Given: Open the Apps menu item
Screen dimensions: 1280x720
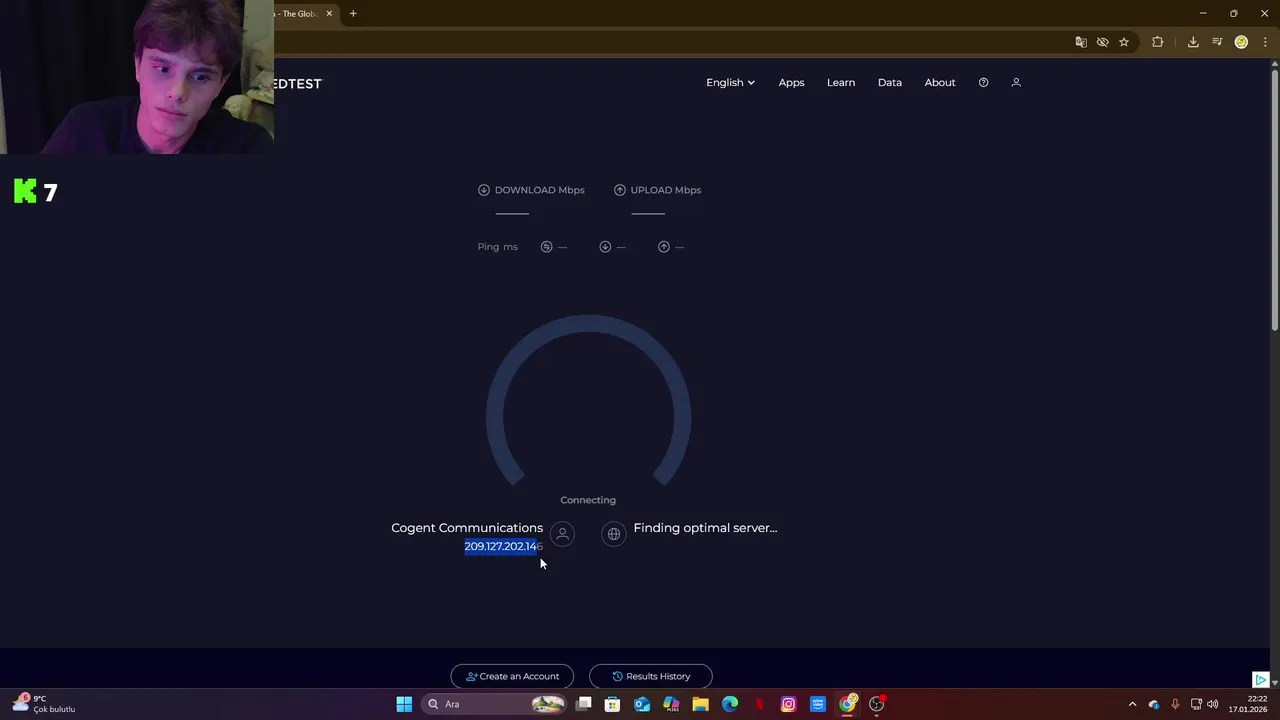Looking at the screenshot, I should click(791, 83).
